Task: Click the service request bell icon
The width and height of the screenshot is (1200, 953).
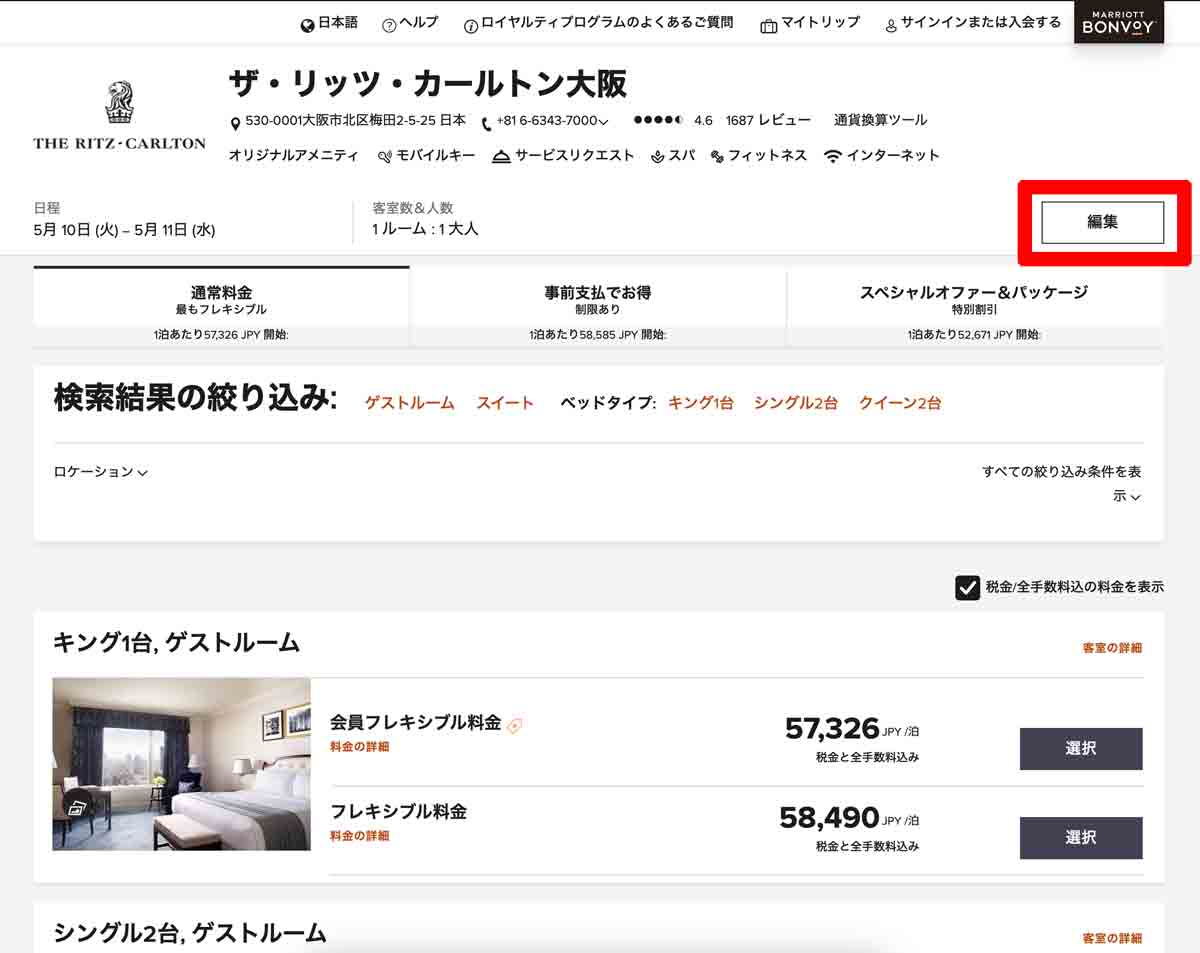Action: coord(501,156)
